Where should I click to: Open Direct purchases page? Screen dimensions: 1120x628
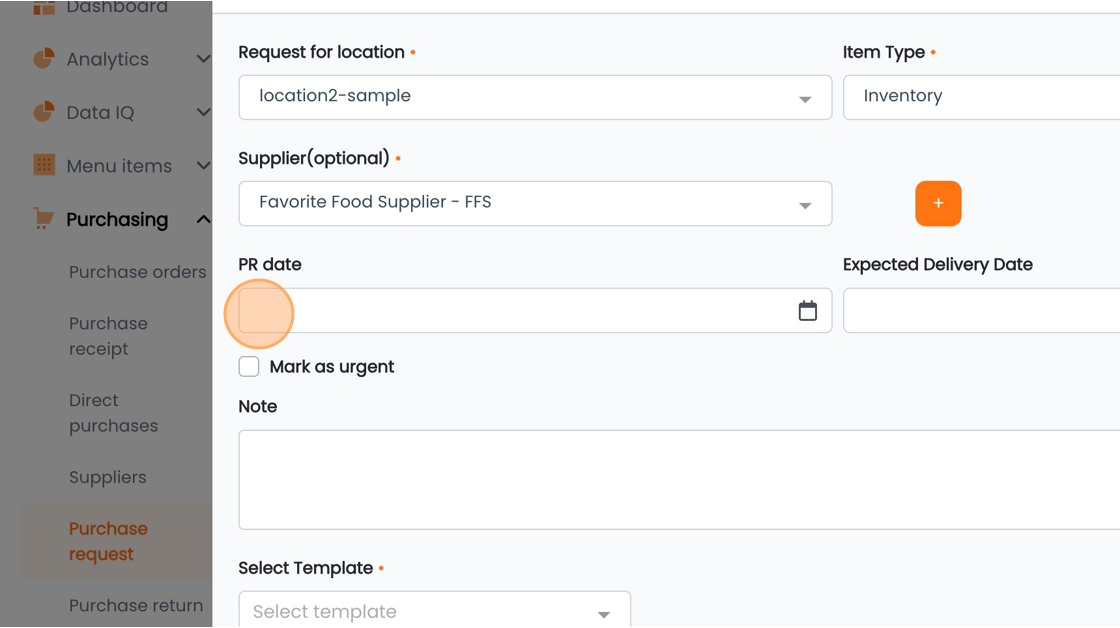(113, 413)
